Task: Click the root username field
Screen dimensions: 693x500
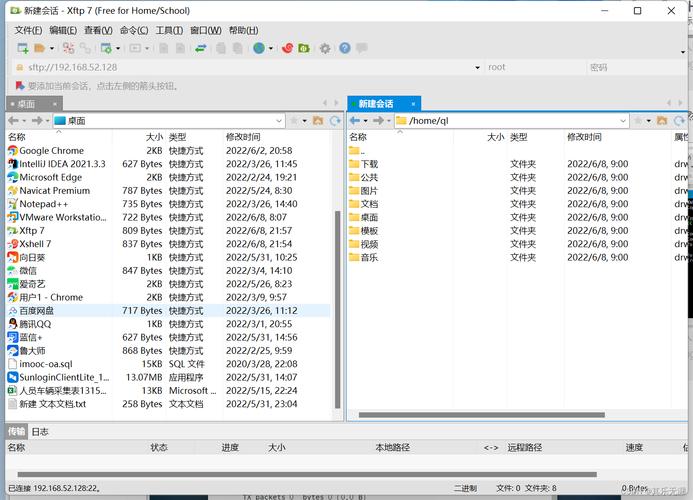Action: pos(535,67)
